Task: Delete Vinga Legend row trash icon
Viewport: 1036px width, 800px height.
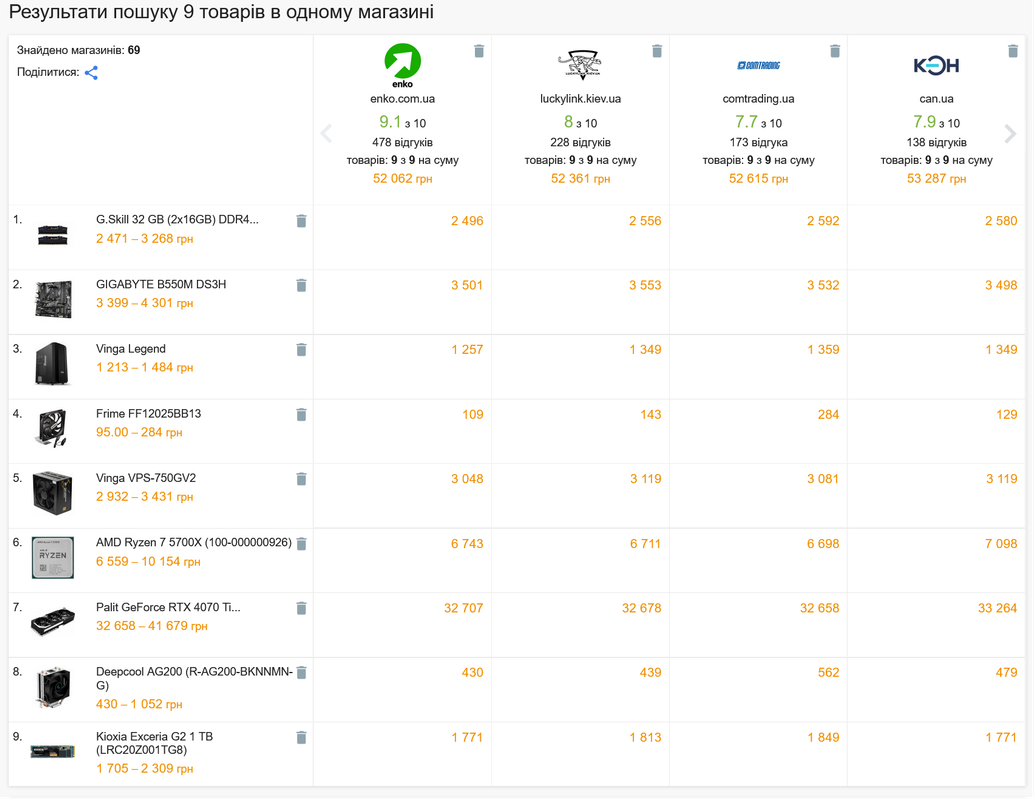Action: tap(301, 349)
